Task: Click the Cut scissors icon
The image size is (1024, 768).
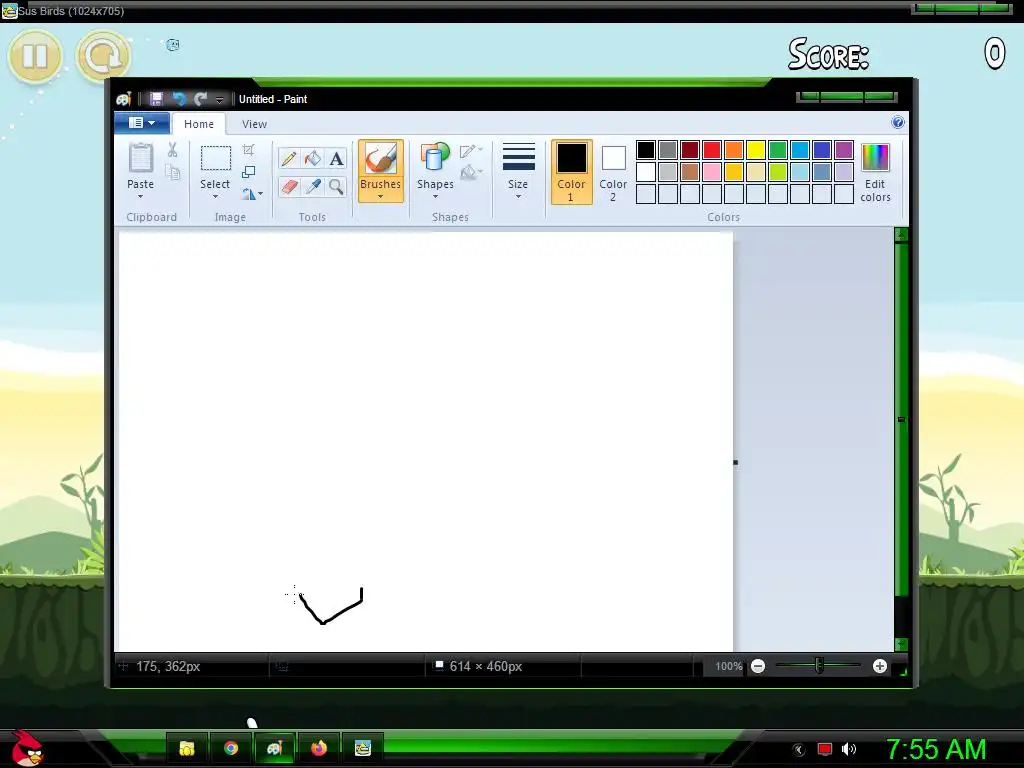Action: pos(172,150)
